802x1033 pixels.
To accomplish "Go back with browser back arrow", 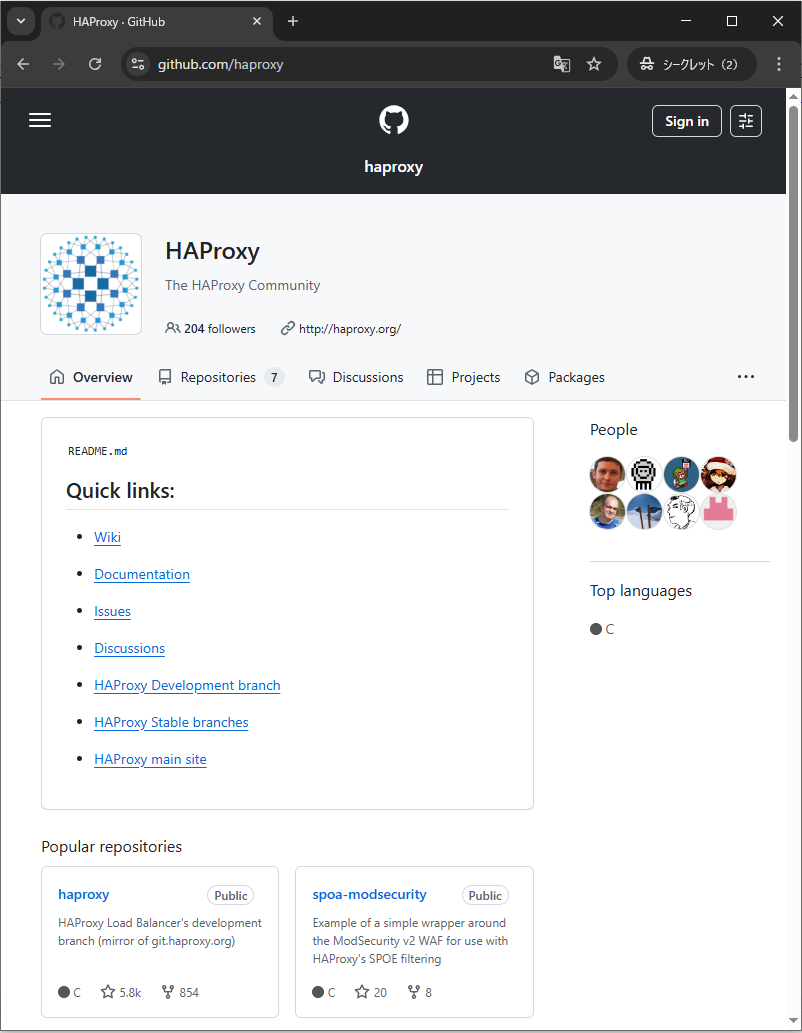I will [x=24, y=64].
